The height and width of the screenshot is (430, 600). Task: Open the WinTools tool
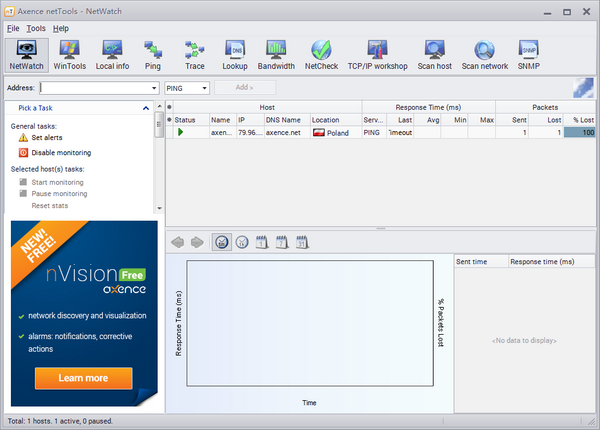pos(70,55)
